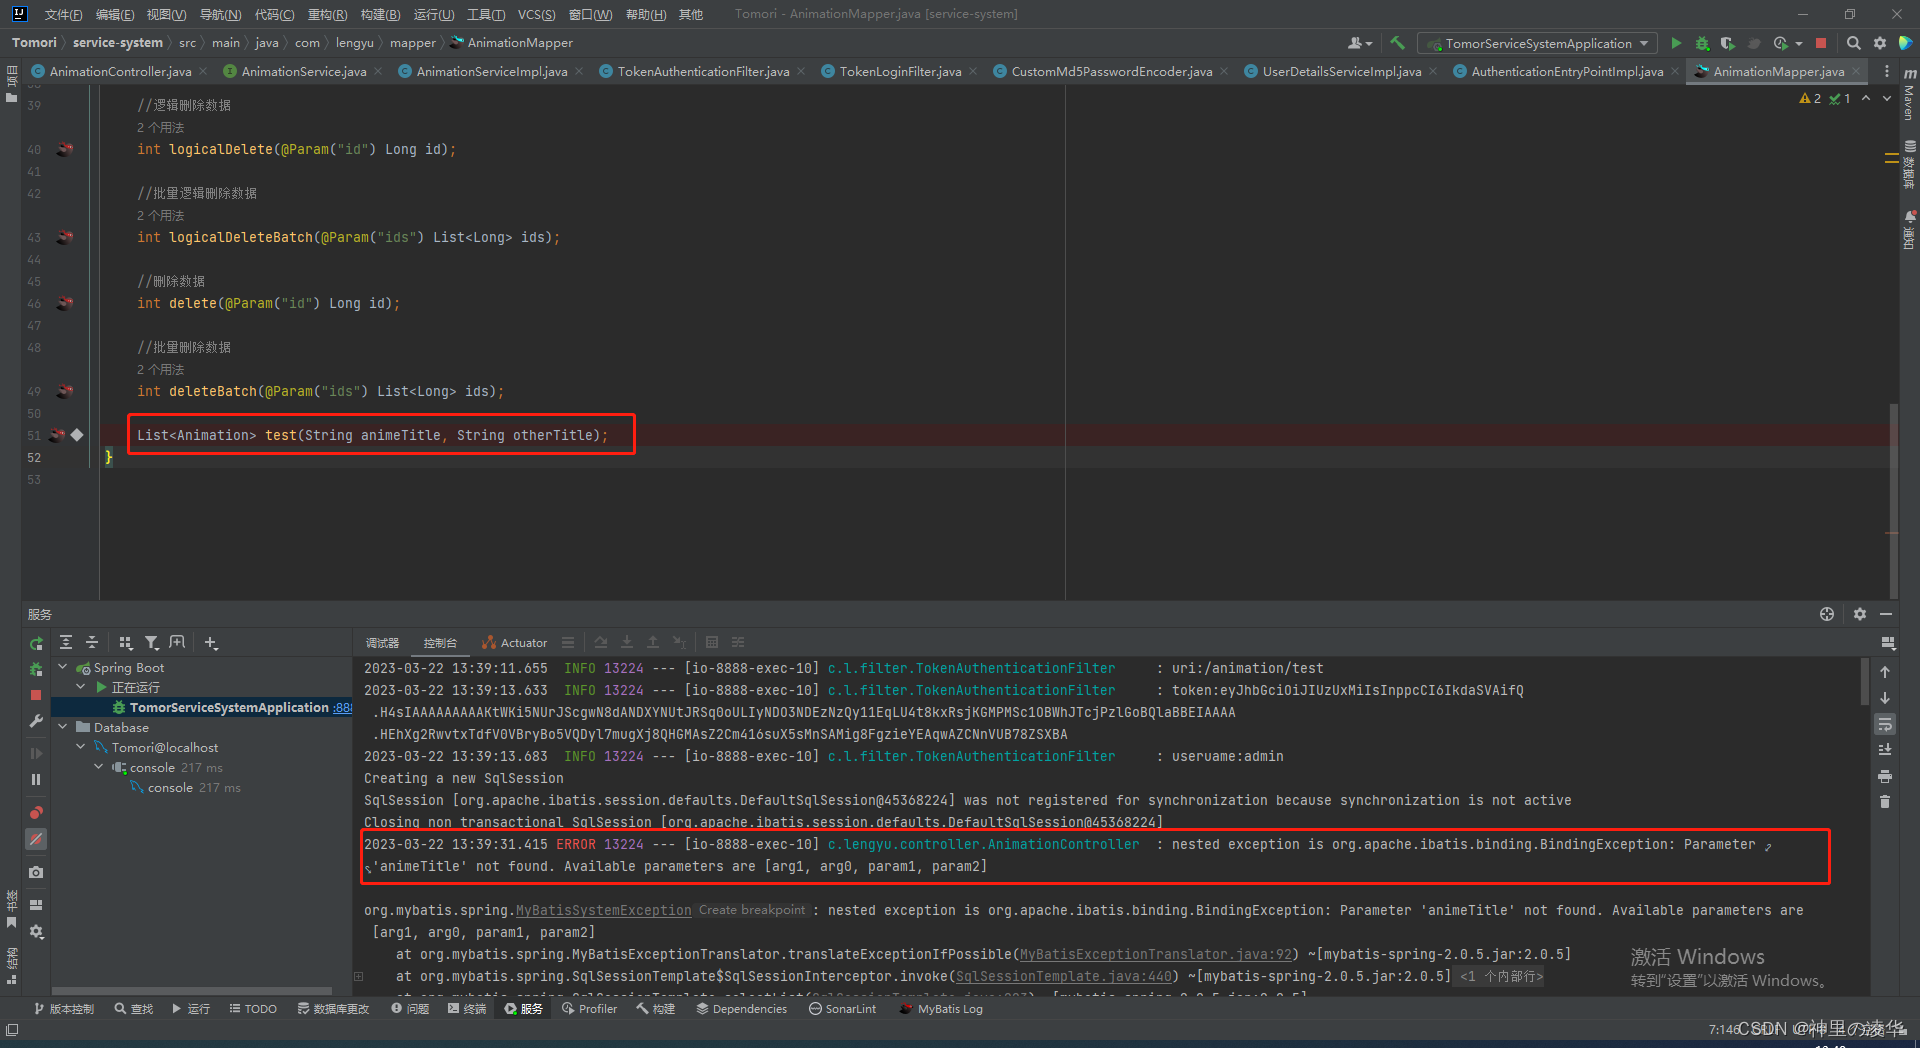Open the Services filter funnel icon
Viewport: 1920px width, 1048px height.
(x=151, y=643)
